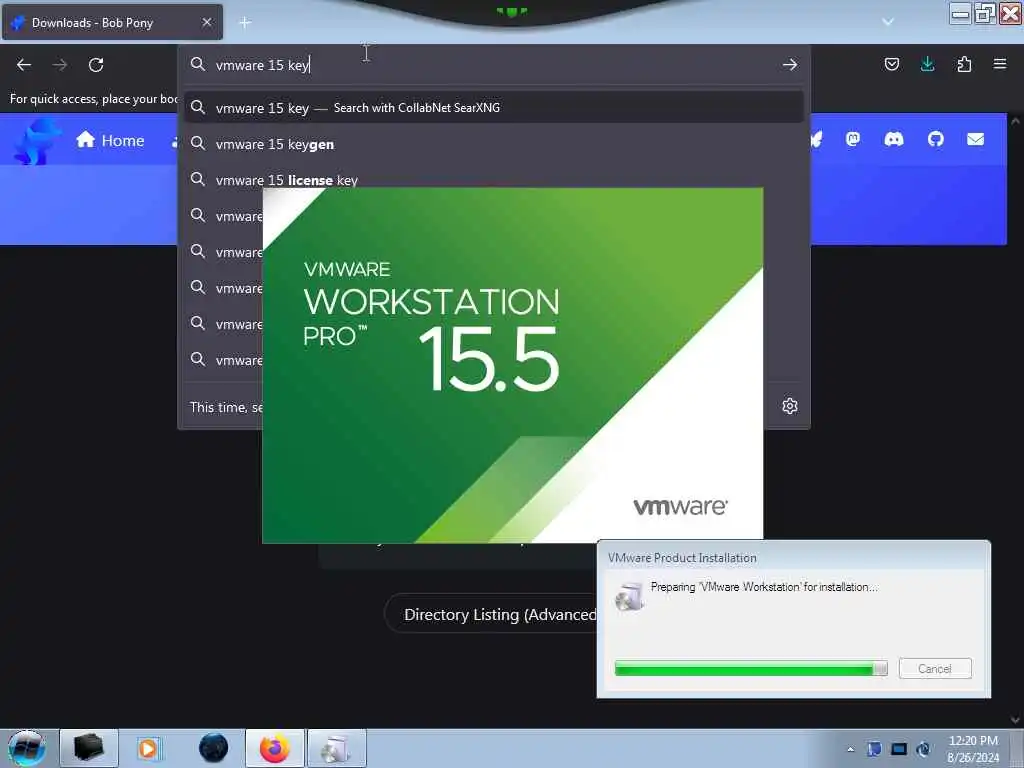Select suggestion 'vmware 15 key' Search with CollabNet SearXNG
The image size is (1024, 768).
pyautogui.click(x=493, y=108)
